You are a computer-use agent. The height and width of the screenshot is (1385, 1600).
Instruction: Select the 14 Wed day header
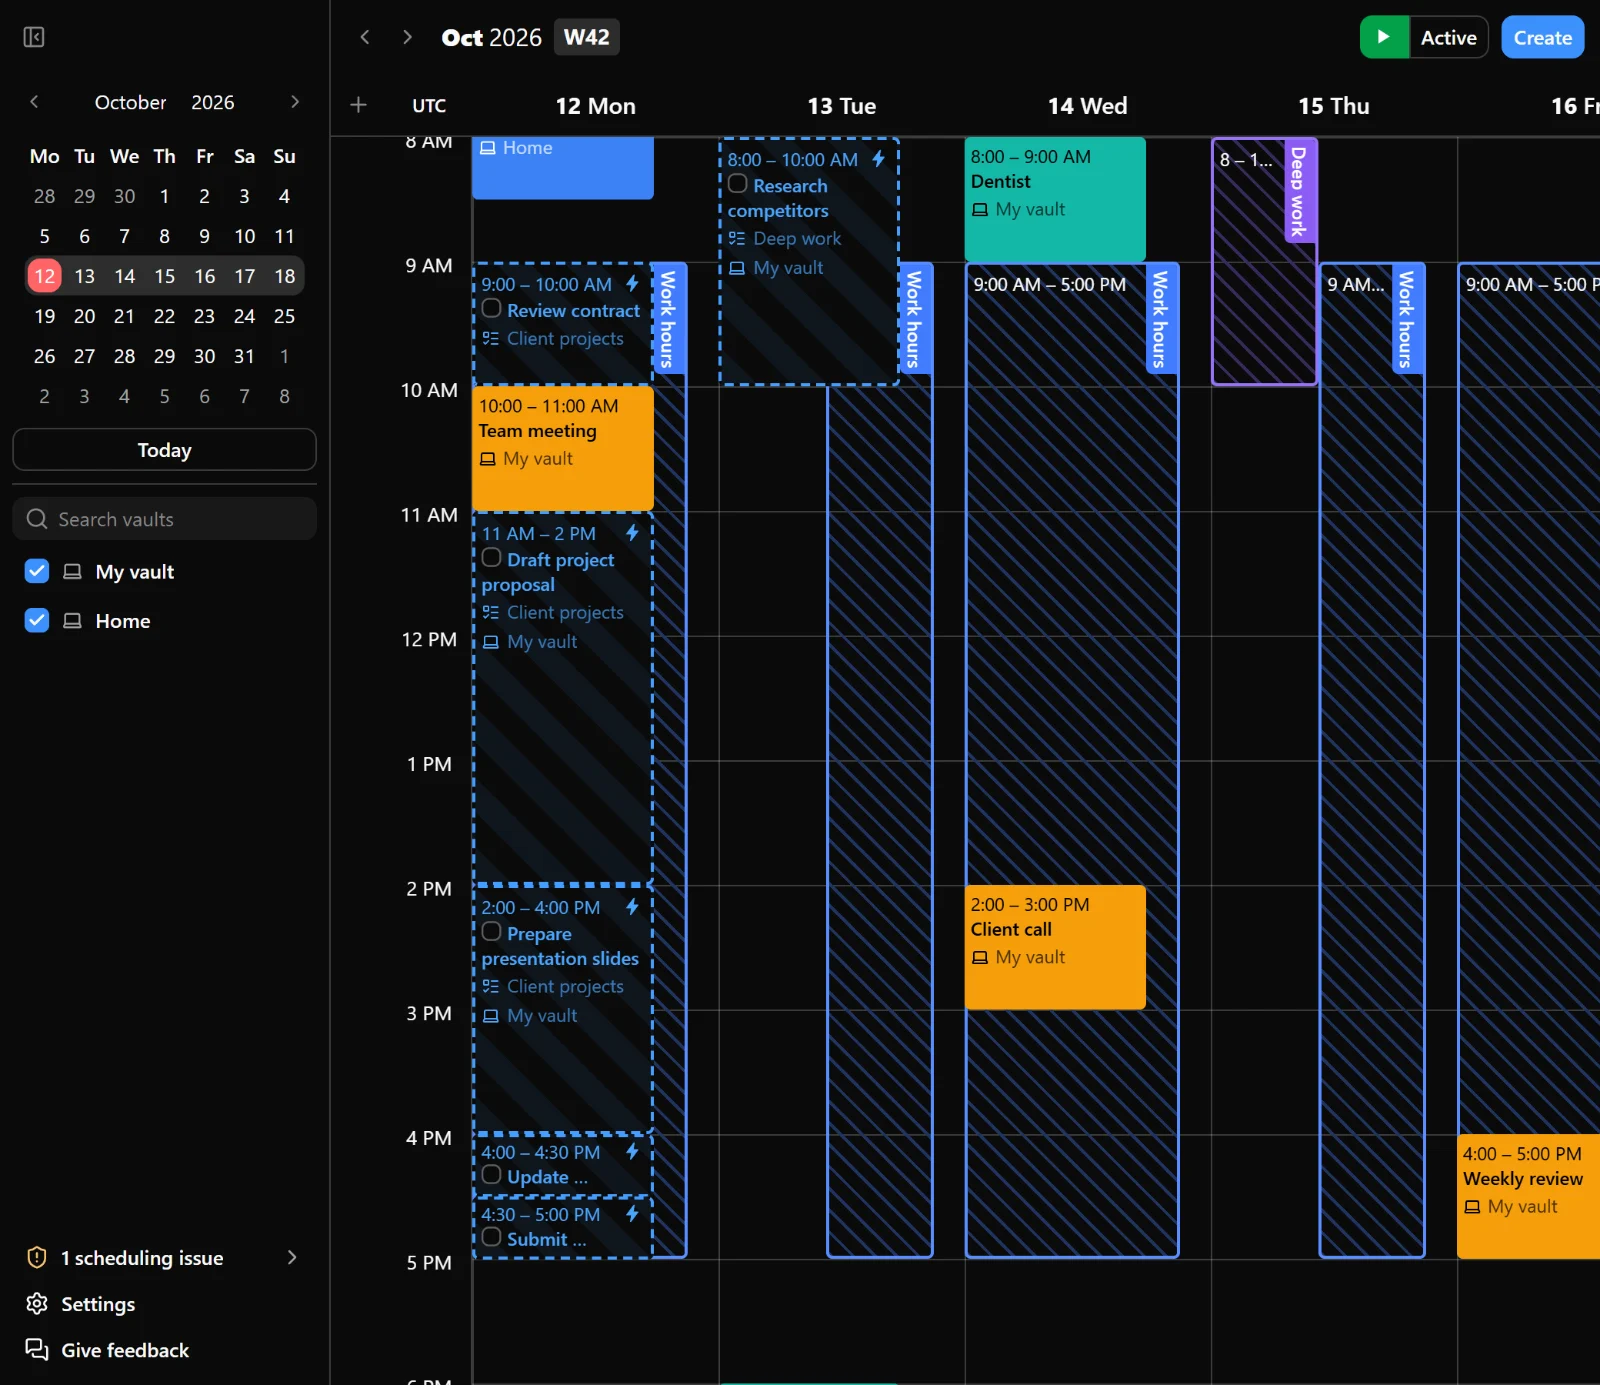click(x=1087, y=106)
